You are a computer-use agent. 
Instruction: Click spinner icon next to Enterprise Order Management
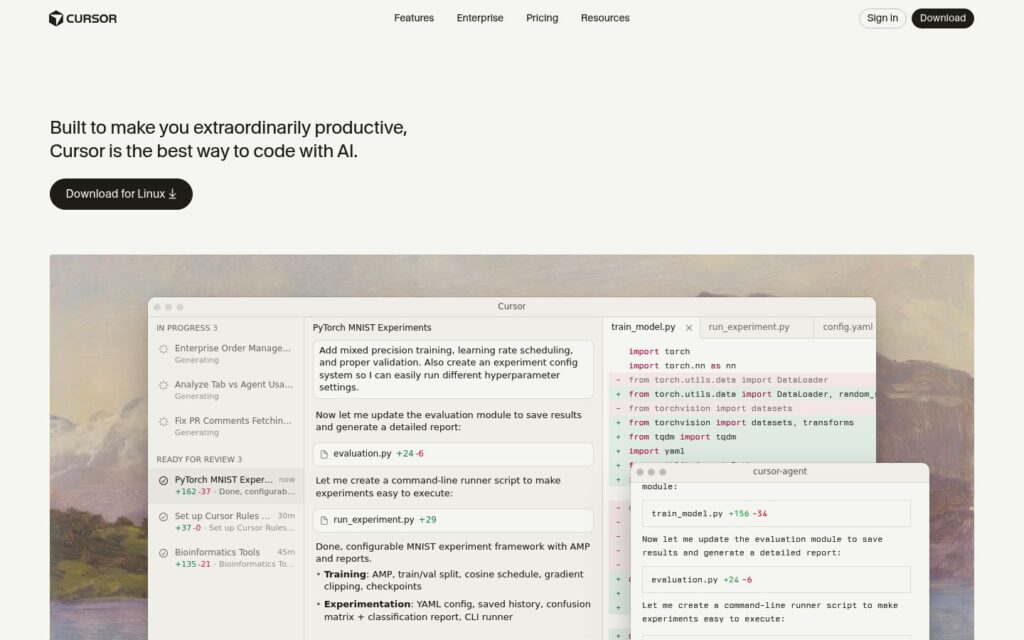163,349
